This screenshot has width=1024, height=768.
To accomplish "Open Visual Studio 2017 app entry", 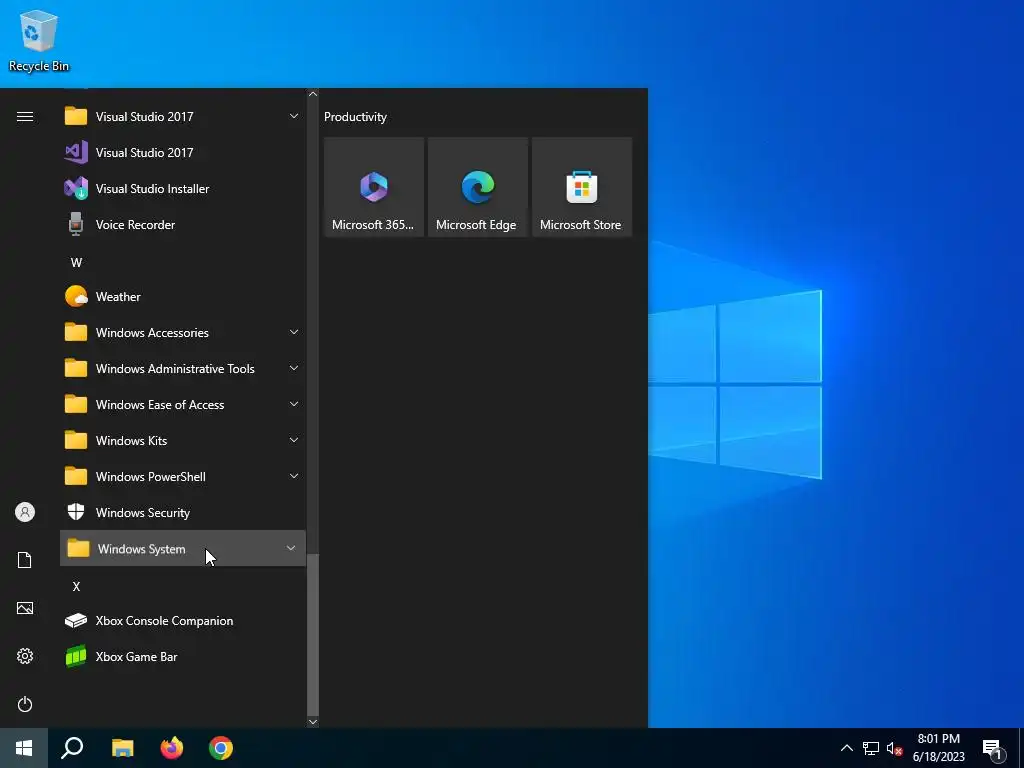I will click(x=183, y=152).
